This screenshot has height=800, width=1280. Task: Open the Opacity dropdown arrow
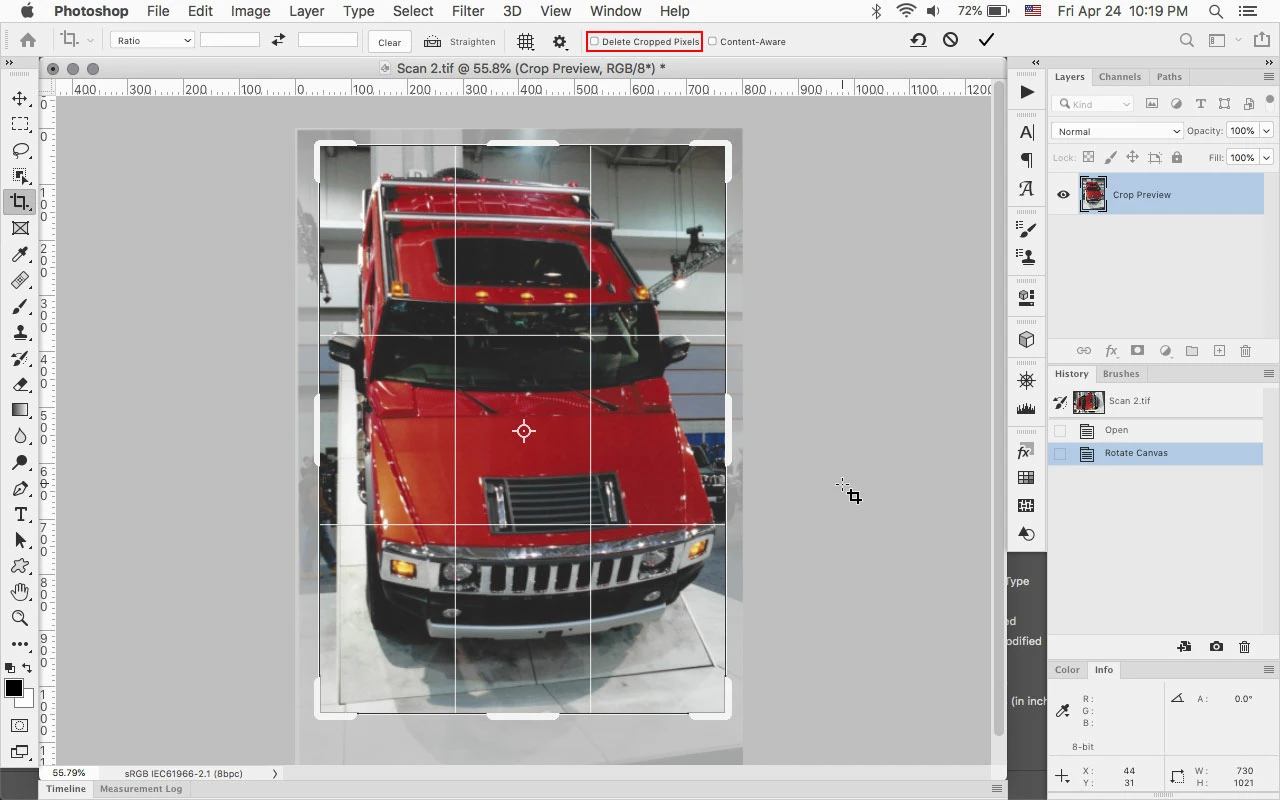(1267, 131)
